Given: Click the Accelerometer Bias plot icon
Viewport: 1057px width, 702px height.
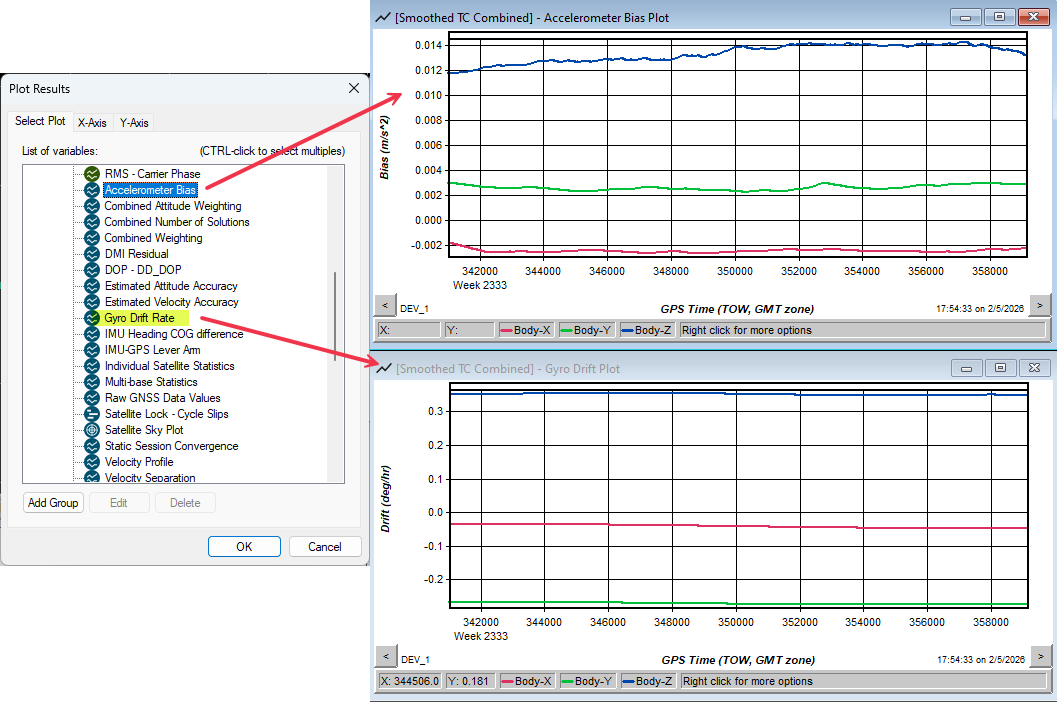Looking at the screenshot, I should click(x=92, y=190).
